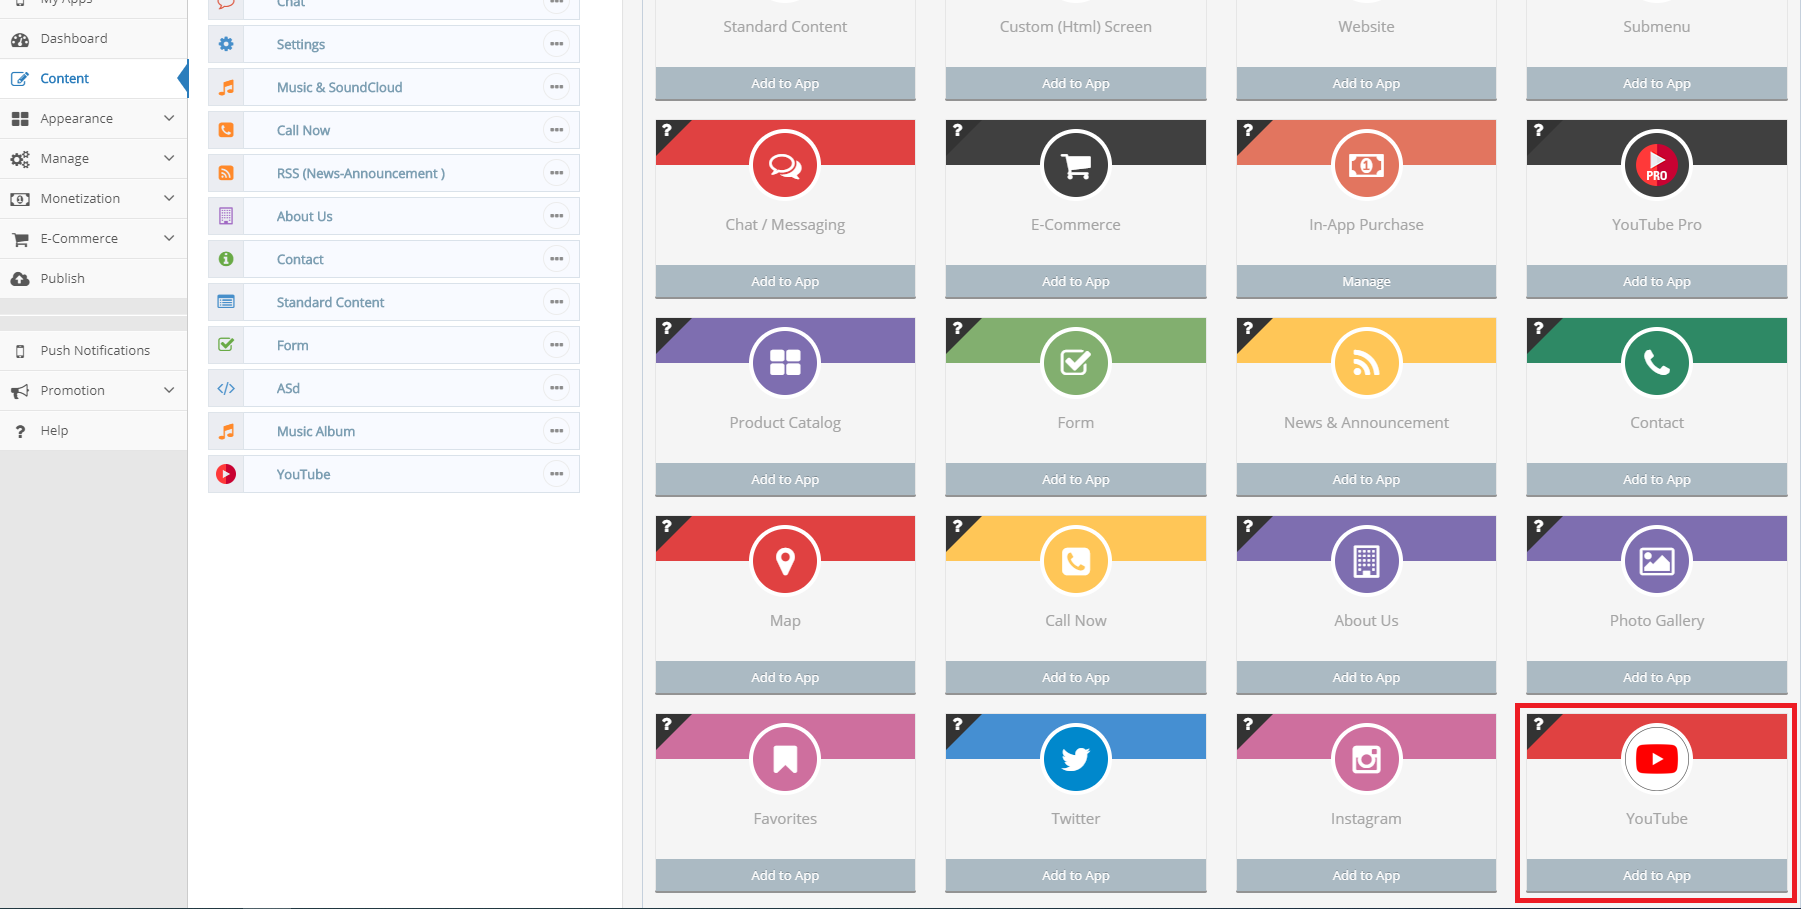The image size is (1801, 909).
Task: Open options menu for Settings row
Action: point(557,44)
